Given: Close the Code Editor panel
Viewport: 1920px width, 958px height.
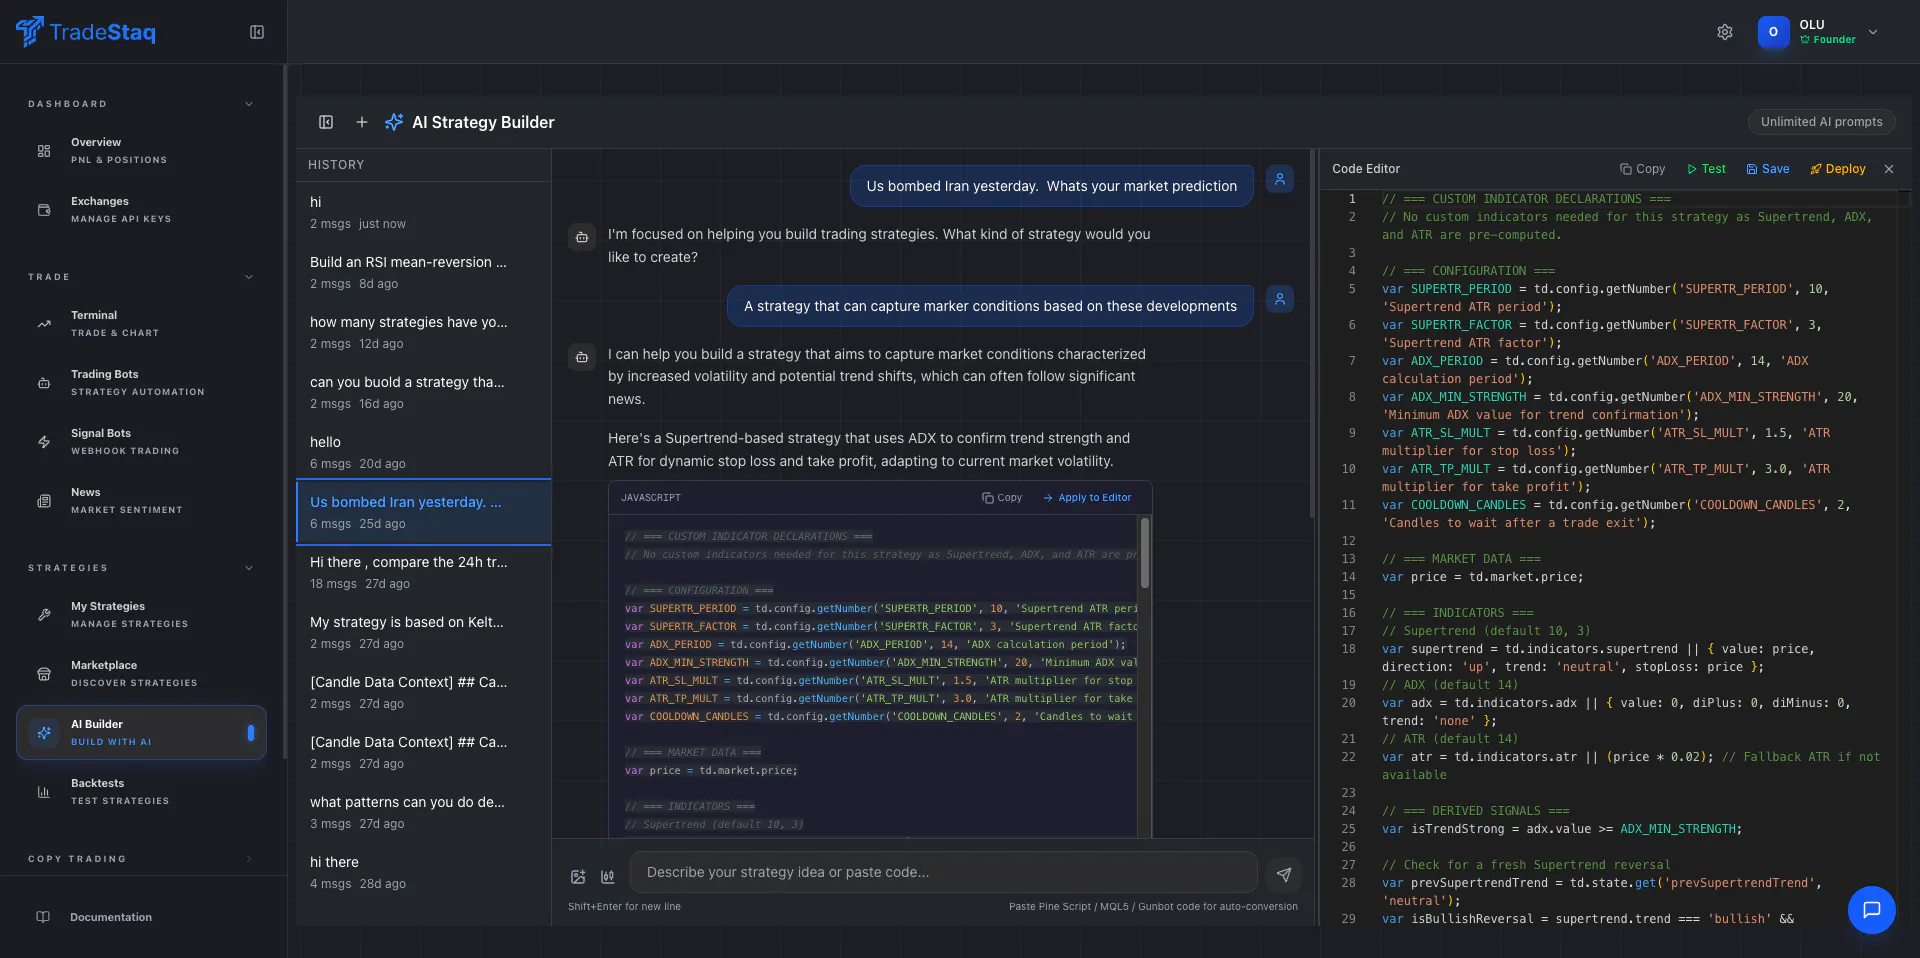Looking at the screenshot, I should click(x=1889, y=169).
